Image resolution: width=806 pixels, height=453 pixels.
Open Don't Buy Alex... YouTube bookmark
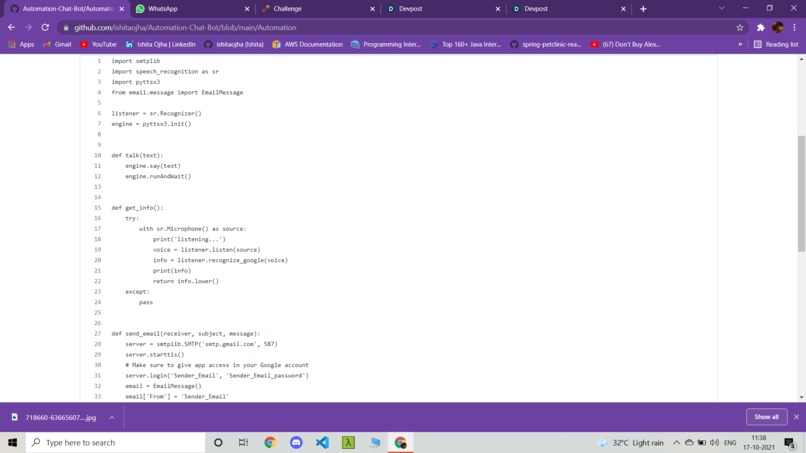pos(625,45)
